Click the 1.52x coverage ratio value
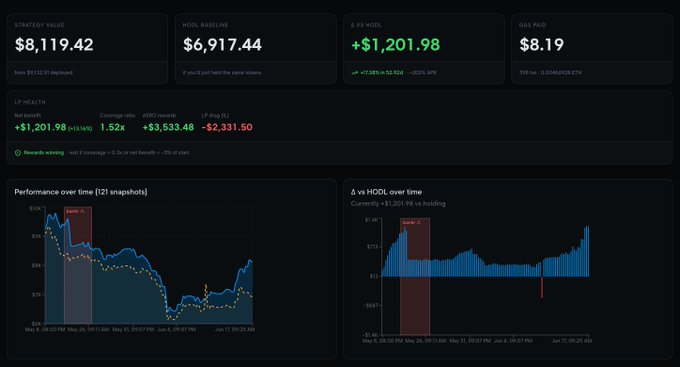 (x=112, y=128)
